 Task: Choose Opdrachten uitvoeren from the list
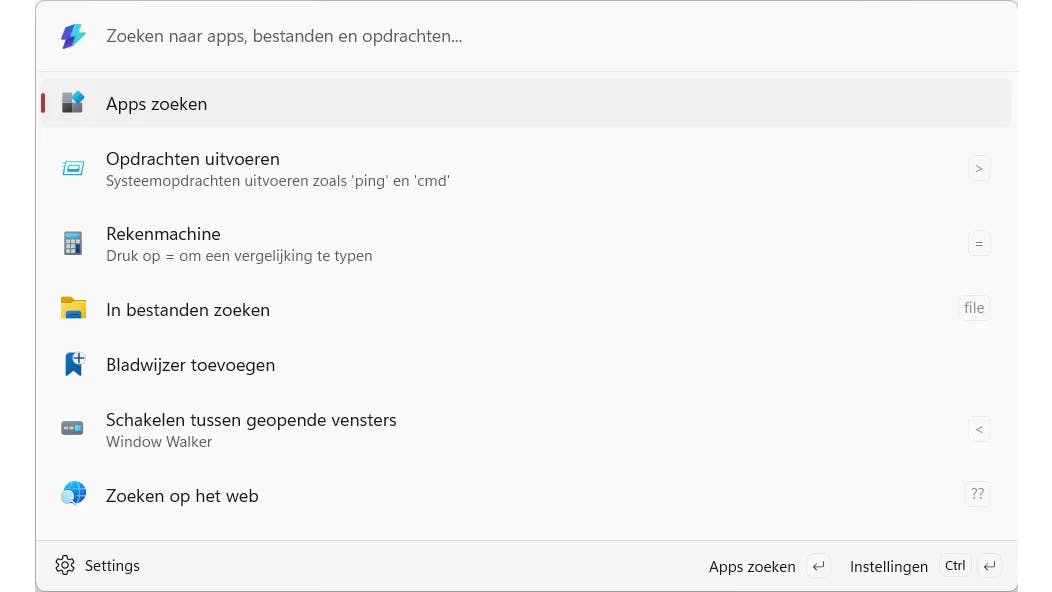[x=193, y=159]
